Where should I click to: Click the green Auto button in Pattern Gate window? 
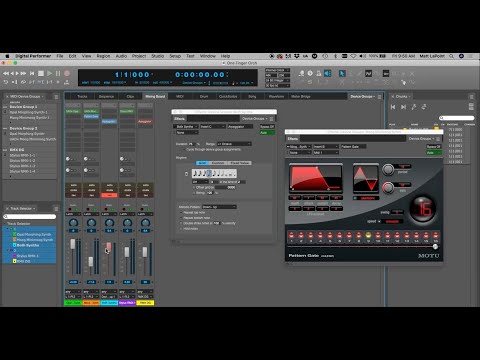(434, 153)
